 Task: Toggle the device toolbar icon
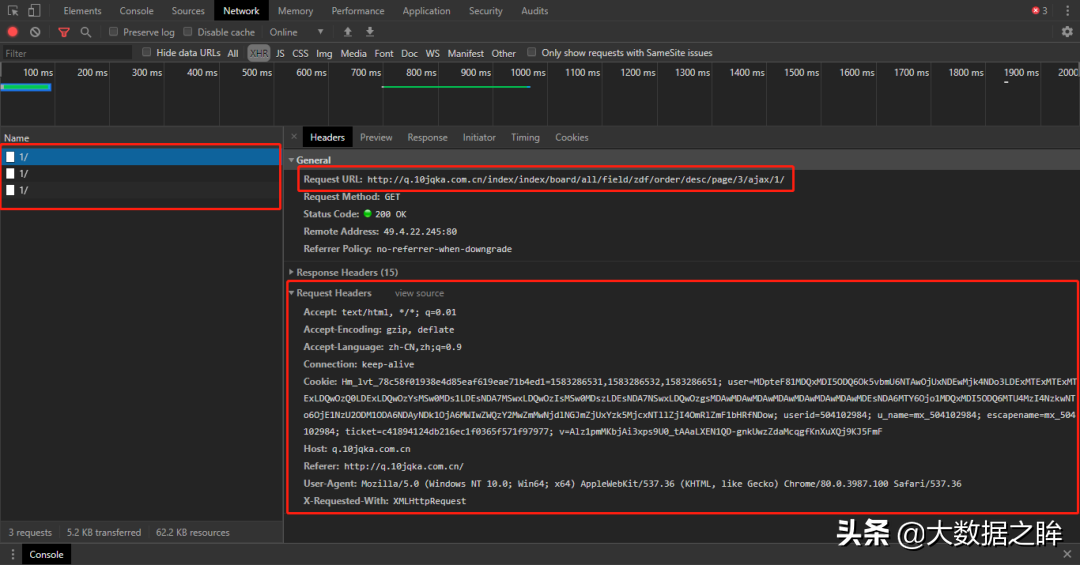tap(34, 11)
